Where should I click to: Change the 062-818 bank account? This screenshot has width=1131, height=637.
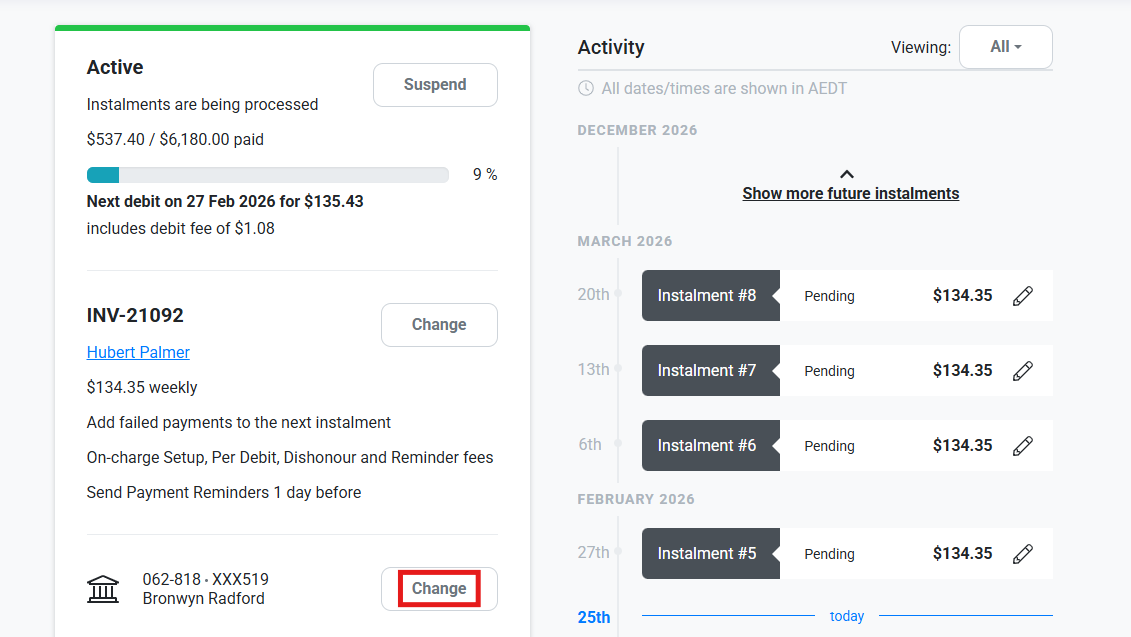[x=439, y=589]
